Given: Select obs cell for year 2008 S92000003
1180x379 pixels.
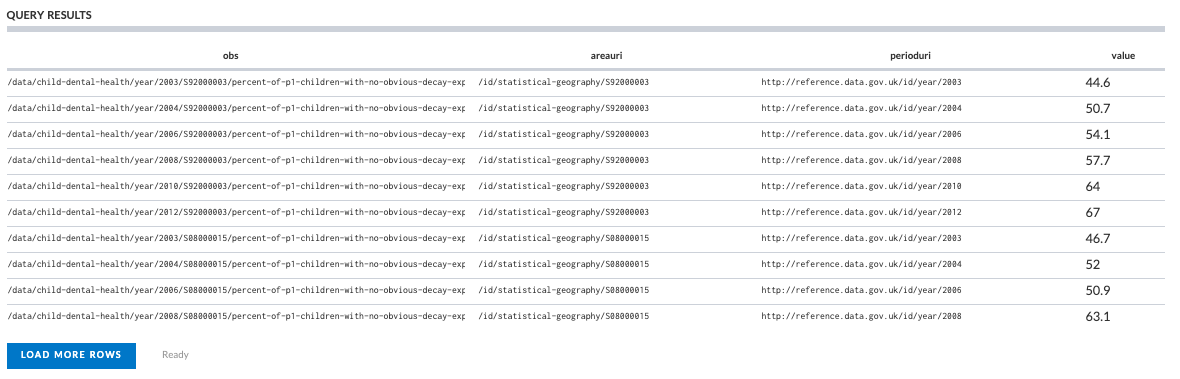Looking at the screenshot, I should (236, 160).
